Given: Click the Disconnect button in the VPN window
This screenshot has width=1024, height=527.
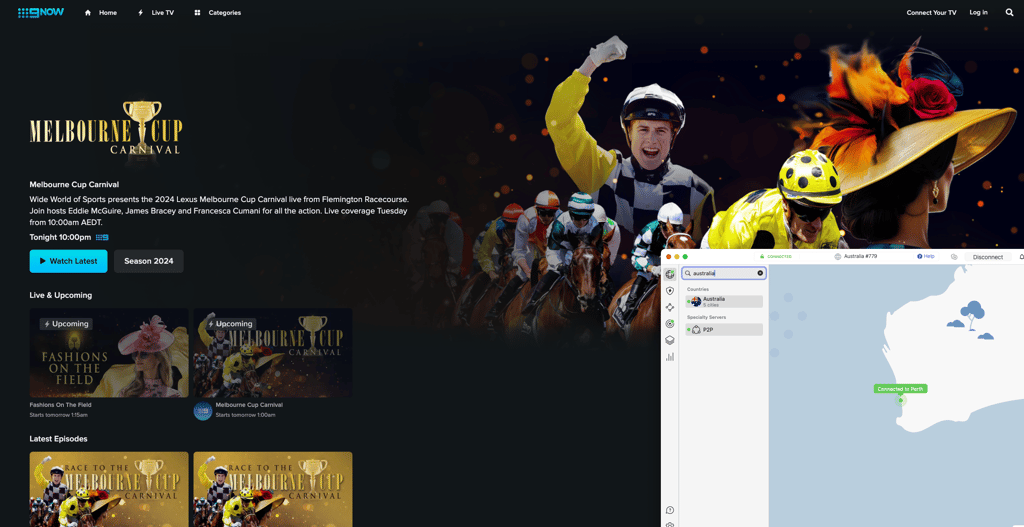Looking at the screenshot, I should [x=987, y=257].
